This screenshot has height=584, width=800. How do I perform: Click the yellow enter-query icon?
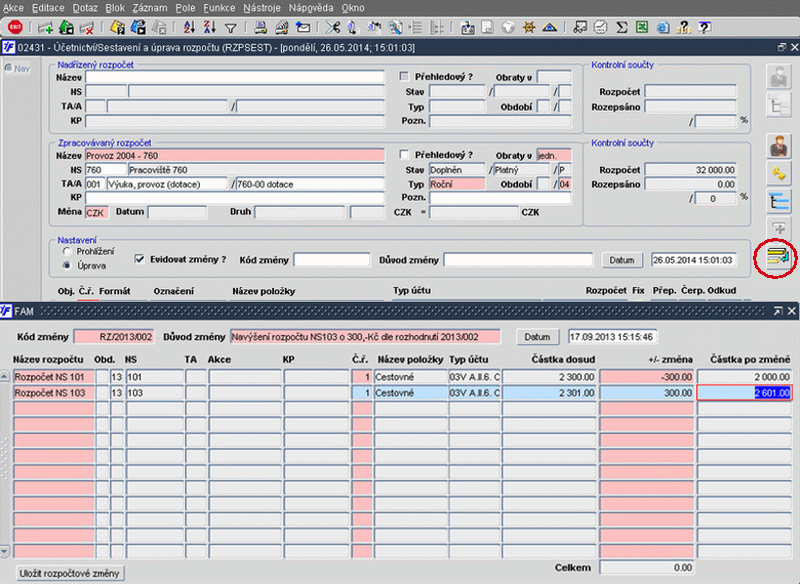(117, 27)
